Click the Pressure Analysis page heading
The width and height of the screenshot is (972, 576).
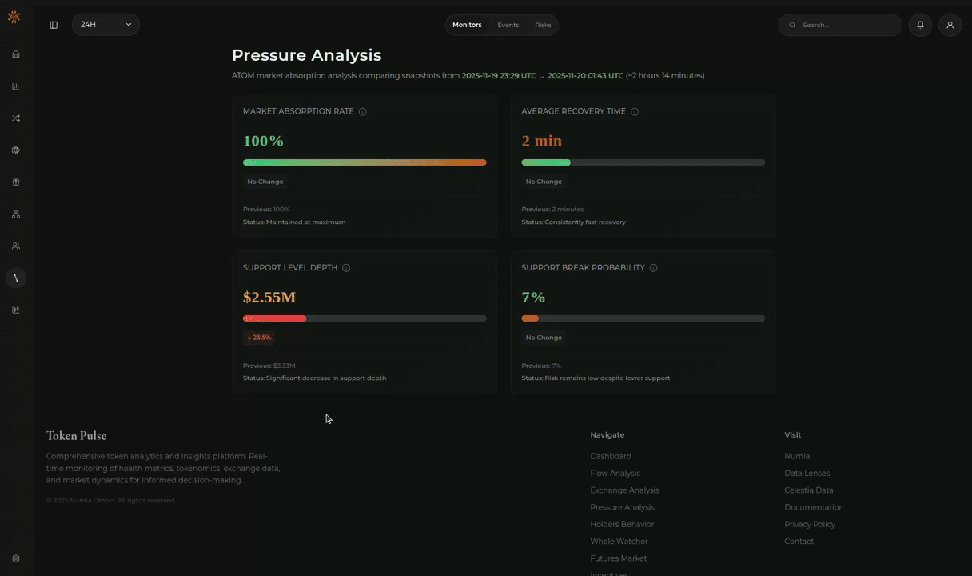click(306, 55)
